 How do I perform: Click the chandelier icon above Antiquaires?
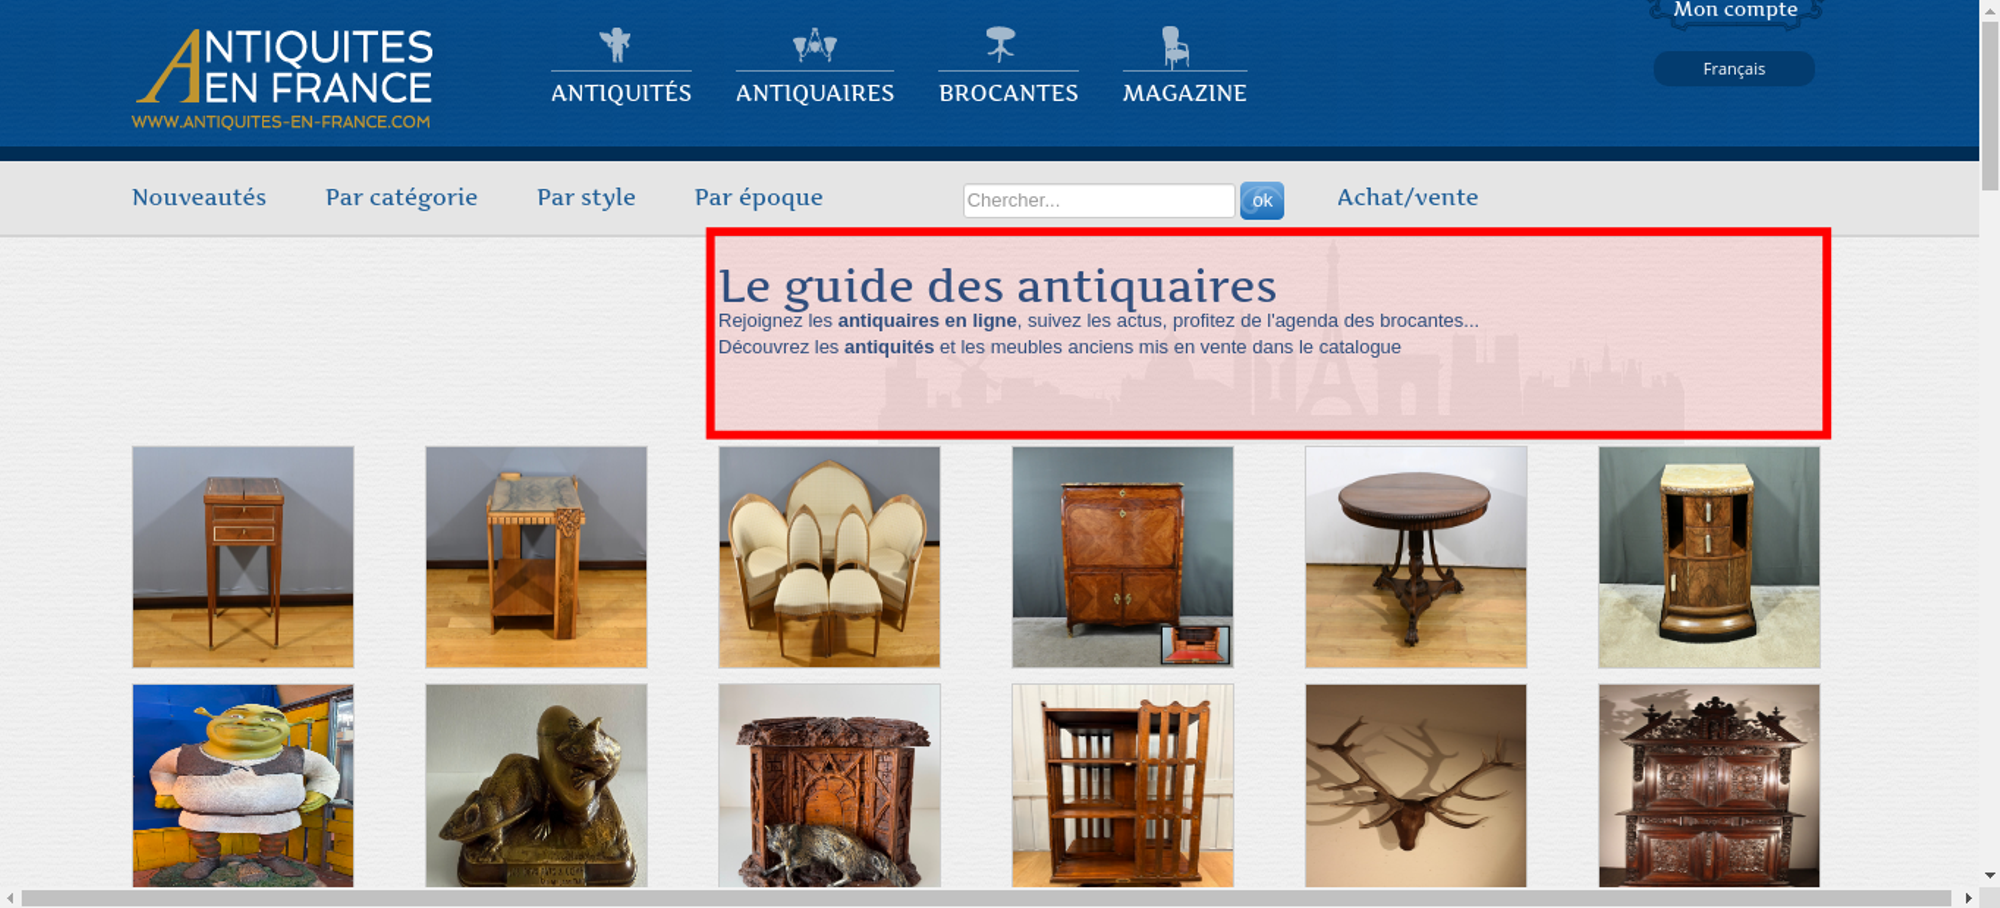(x=814, y=45)
